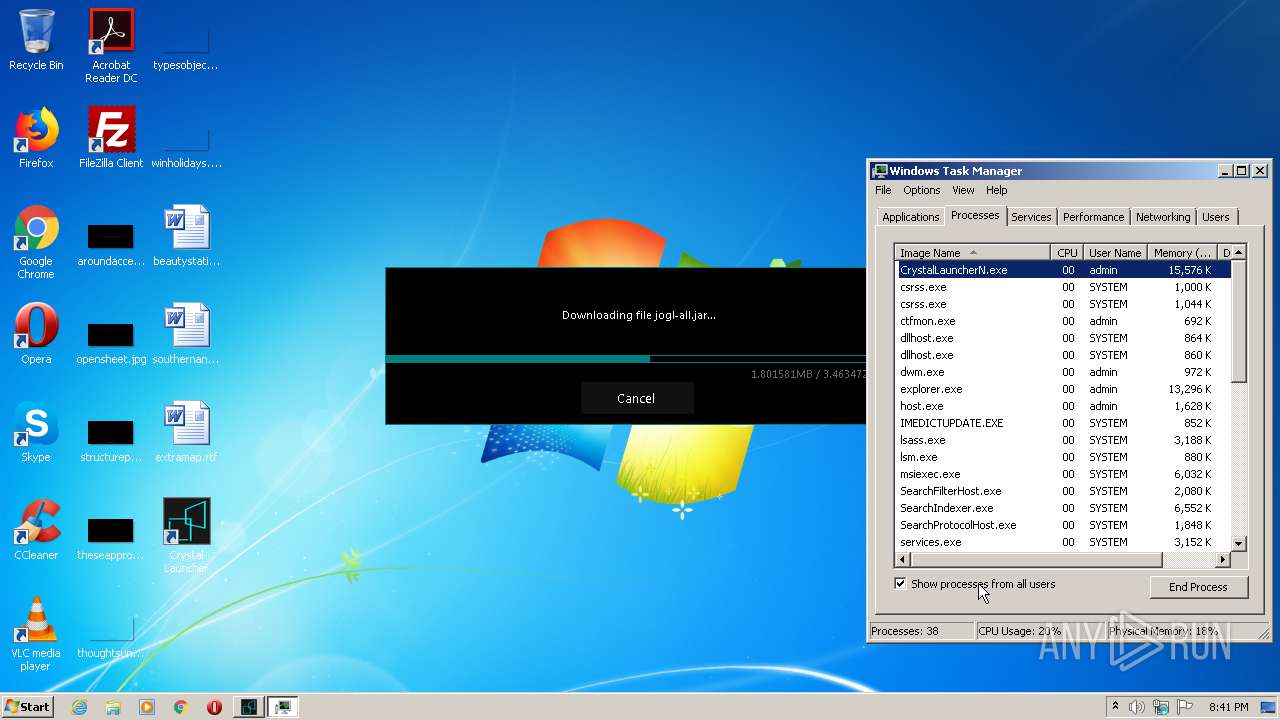Launch Google Chrome desktop shortcut
This screenshot has height=720, width=1280.
(36, 242)
